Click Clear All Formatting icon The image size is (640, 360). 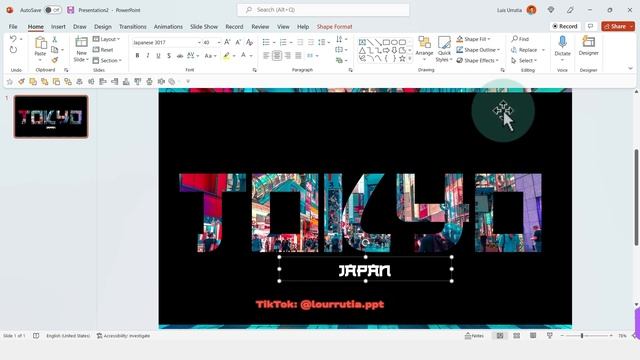(249, 42)
